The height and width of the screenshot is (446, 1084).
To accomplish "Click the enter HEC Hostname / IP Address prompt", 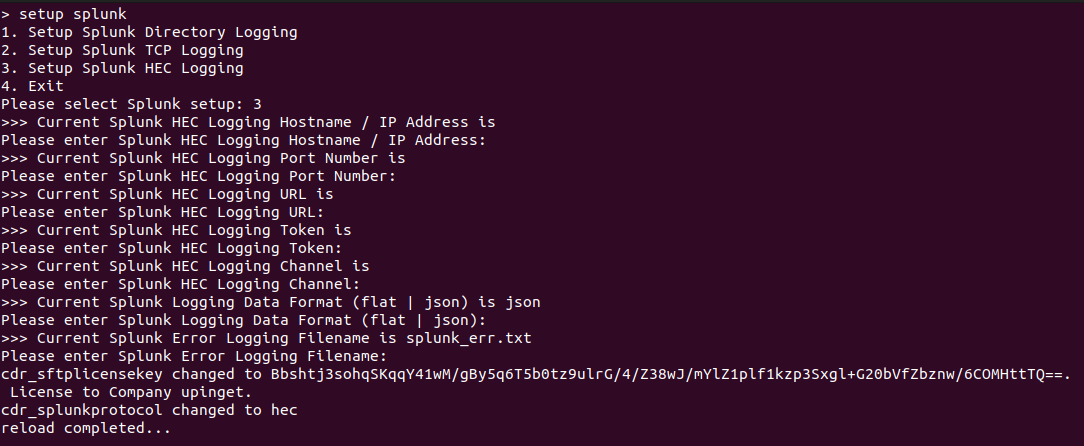I will pyautogui.click(x=243, y=140).
